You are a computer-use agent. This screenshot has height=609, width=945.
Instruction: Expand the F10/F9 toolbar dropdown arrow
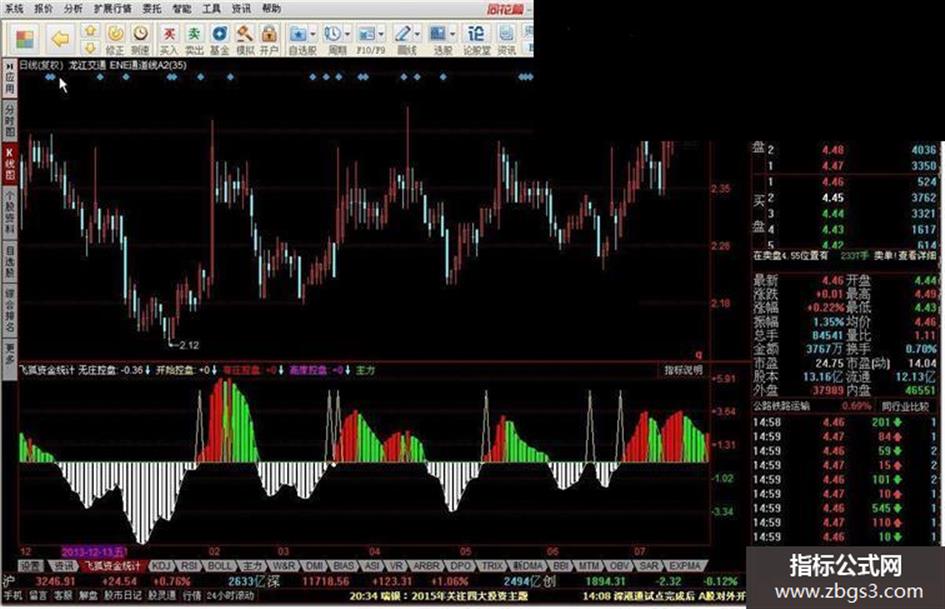(x=380, y=34)
